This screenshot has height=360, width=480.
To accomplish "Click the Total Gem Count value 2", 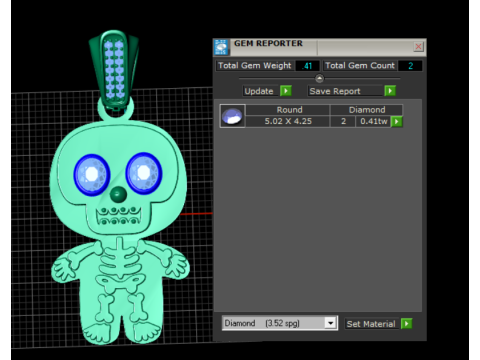I will [410, 66].
